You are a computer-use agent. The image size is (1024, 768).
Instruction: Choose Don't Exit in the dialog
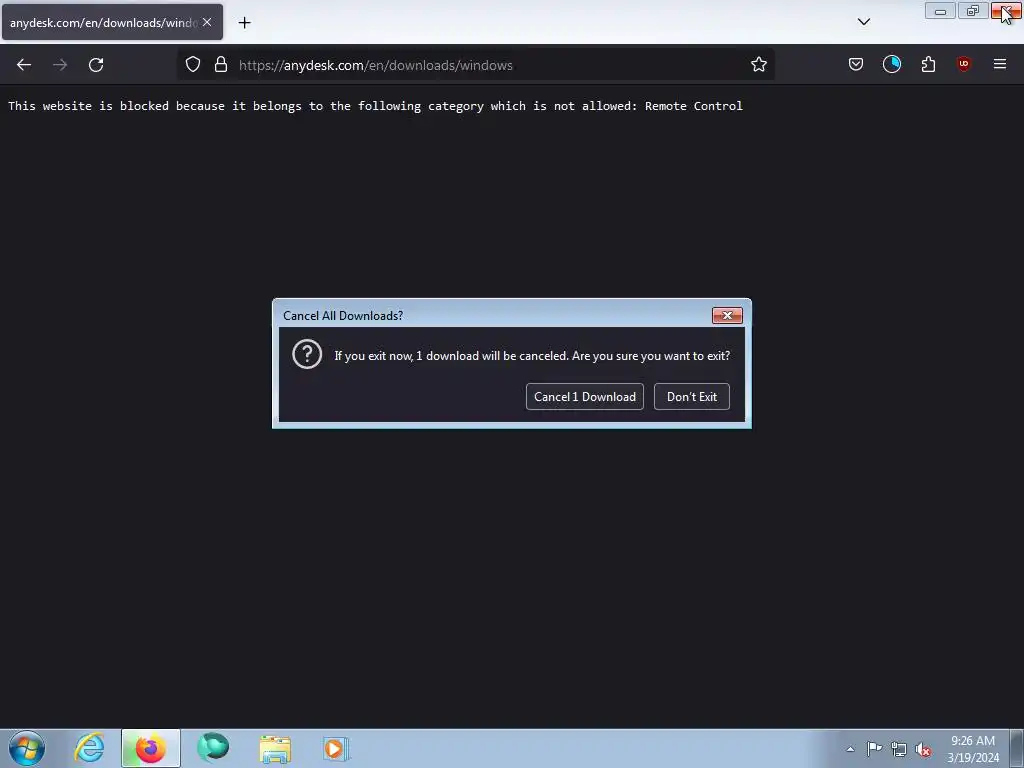pyautogui.click(x=692, y=396)
